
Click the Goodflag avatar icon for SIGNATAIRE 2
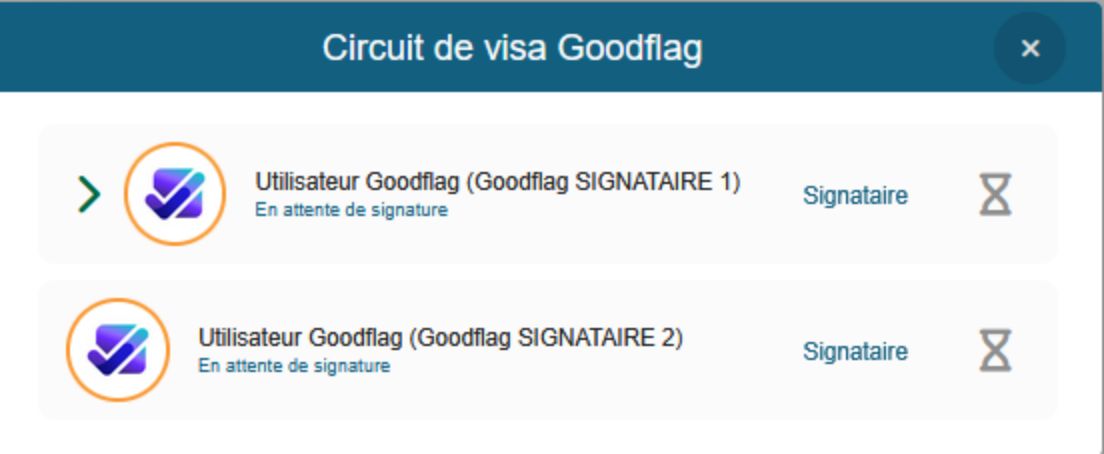[117, 350]
